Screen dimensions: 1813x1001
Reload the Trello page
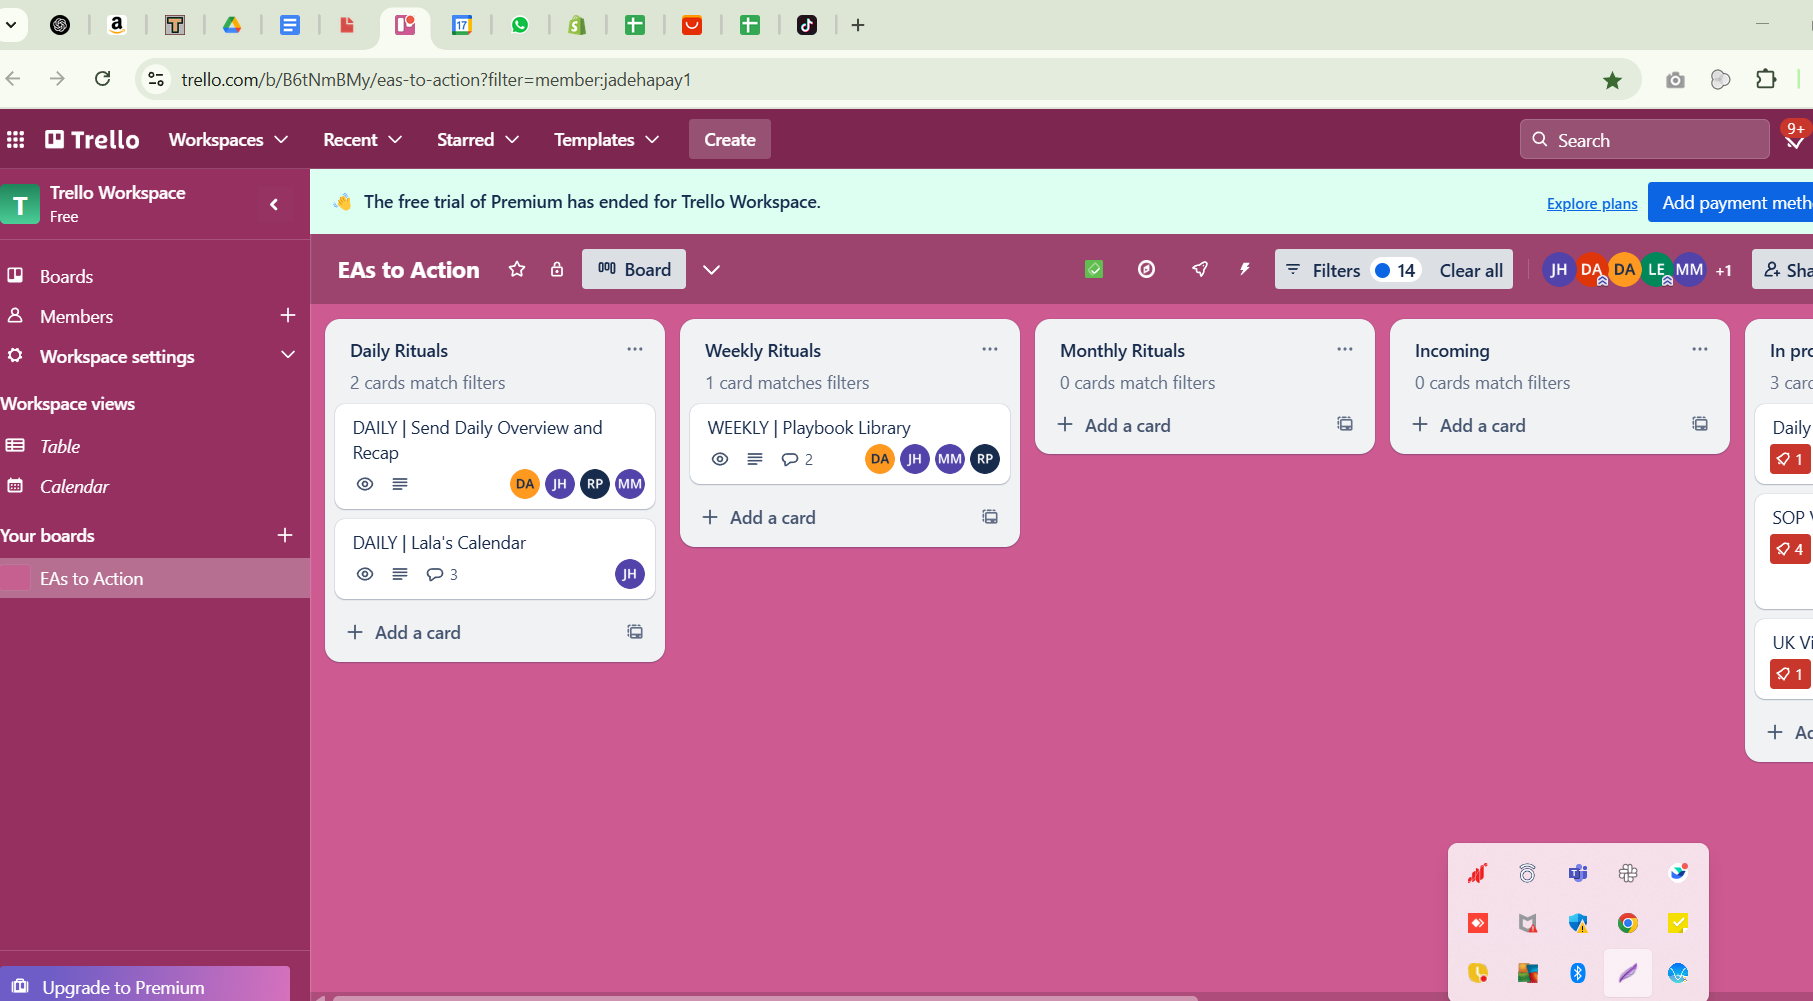point(102,78)
